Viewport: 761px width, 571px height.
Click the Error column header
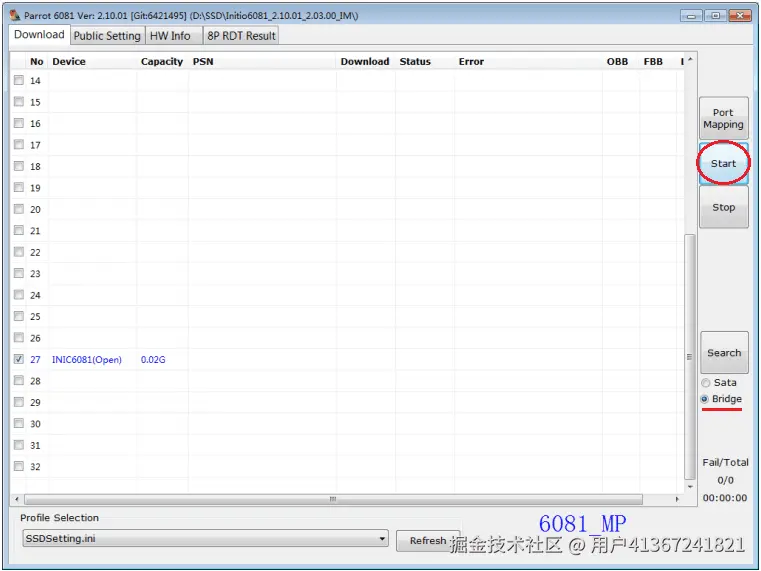(528, 62)
